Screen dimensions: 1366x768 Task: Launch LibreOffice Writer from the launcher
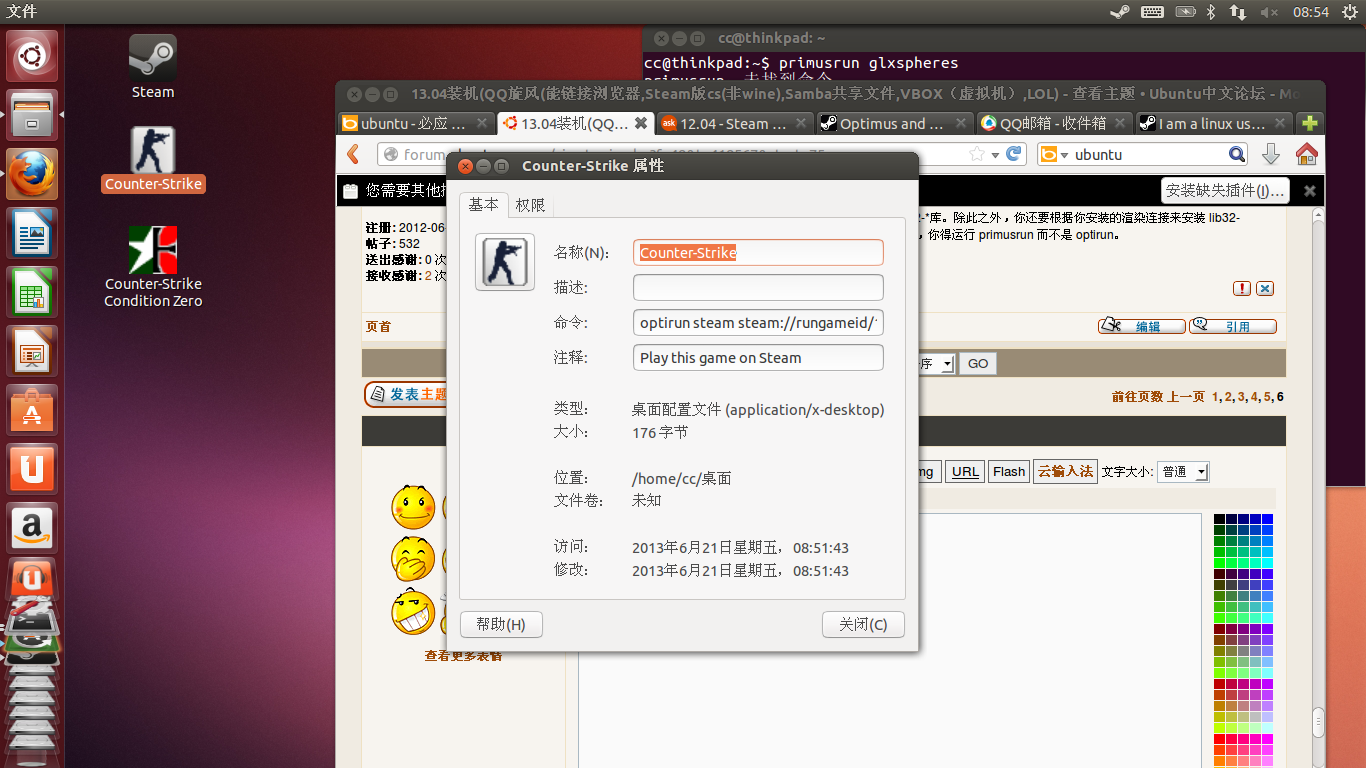click(x=33, y=233)
